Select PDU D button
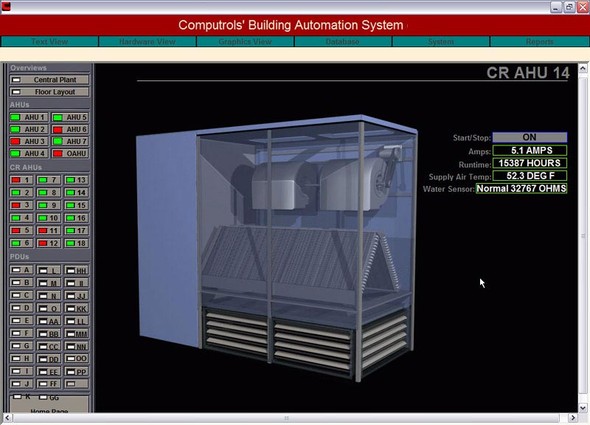 [21, 308]
